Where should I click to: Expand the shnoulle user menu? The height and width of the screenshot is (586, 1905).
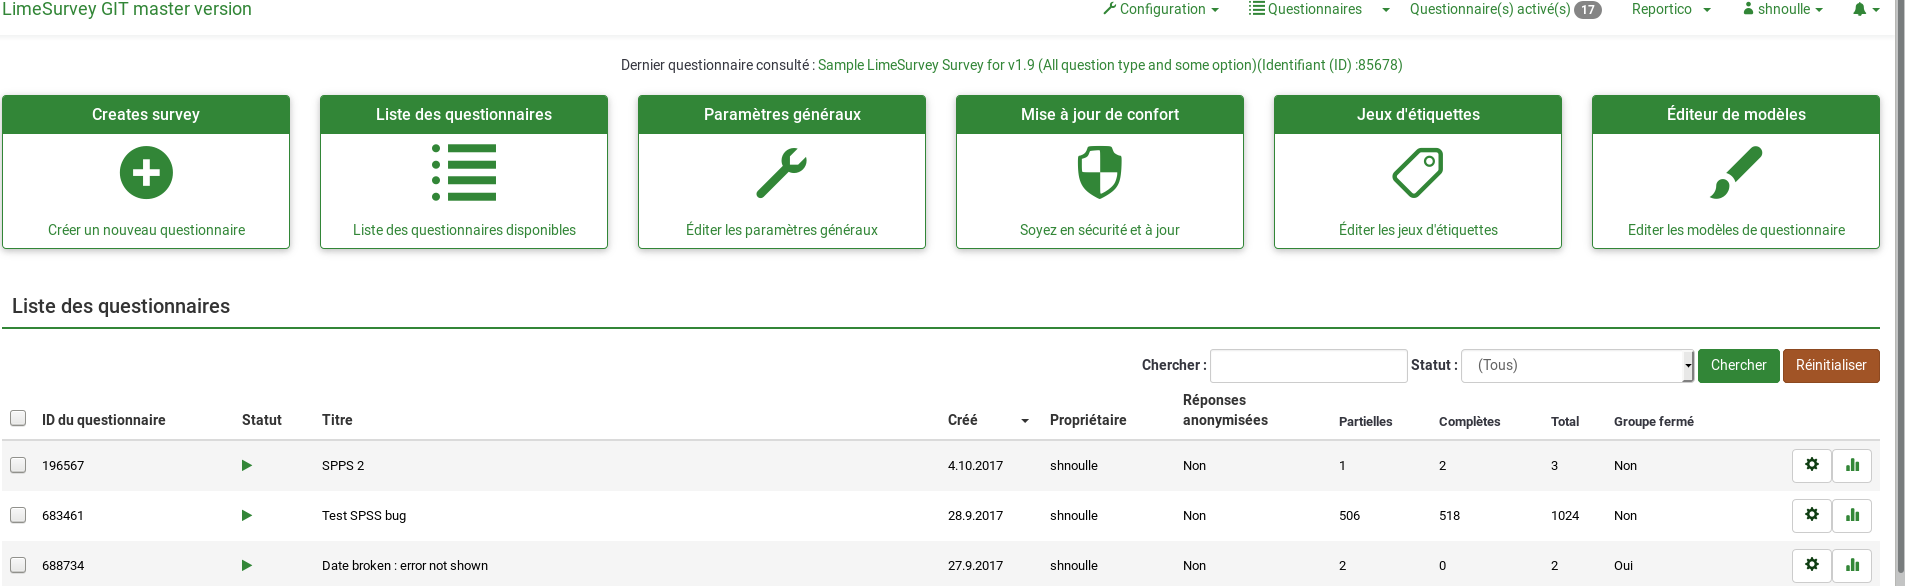[1783, 10]
